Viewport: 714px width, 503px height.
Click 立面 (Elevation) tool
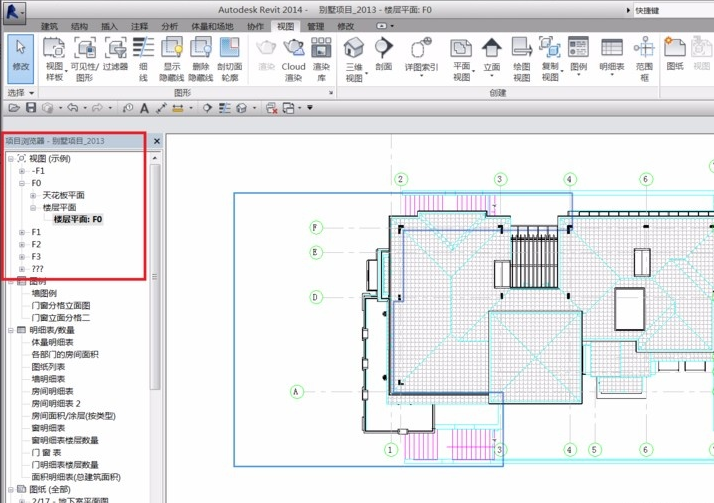(x=492, y=56)
